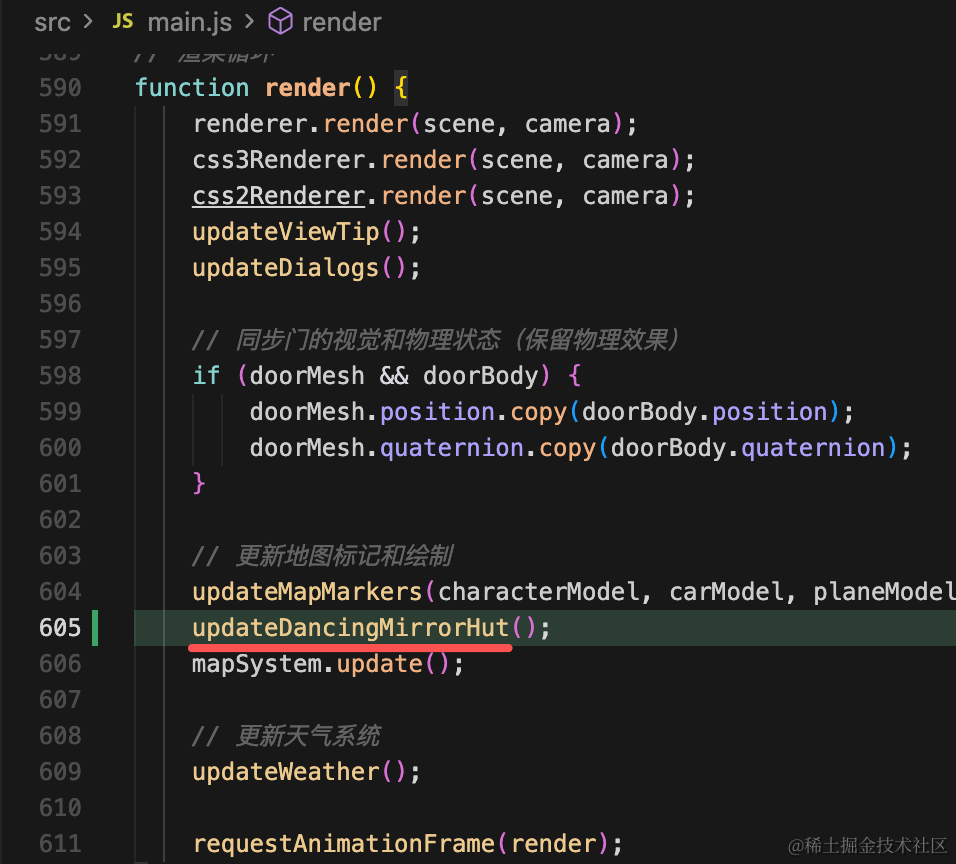Click requestAnimationFrame(render) line
Screen dimensions: 956x864
coord(408,844)
